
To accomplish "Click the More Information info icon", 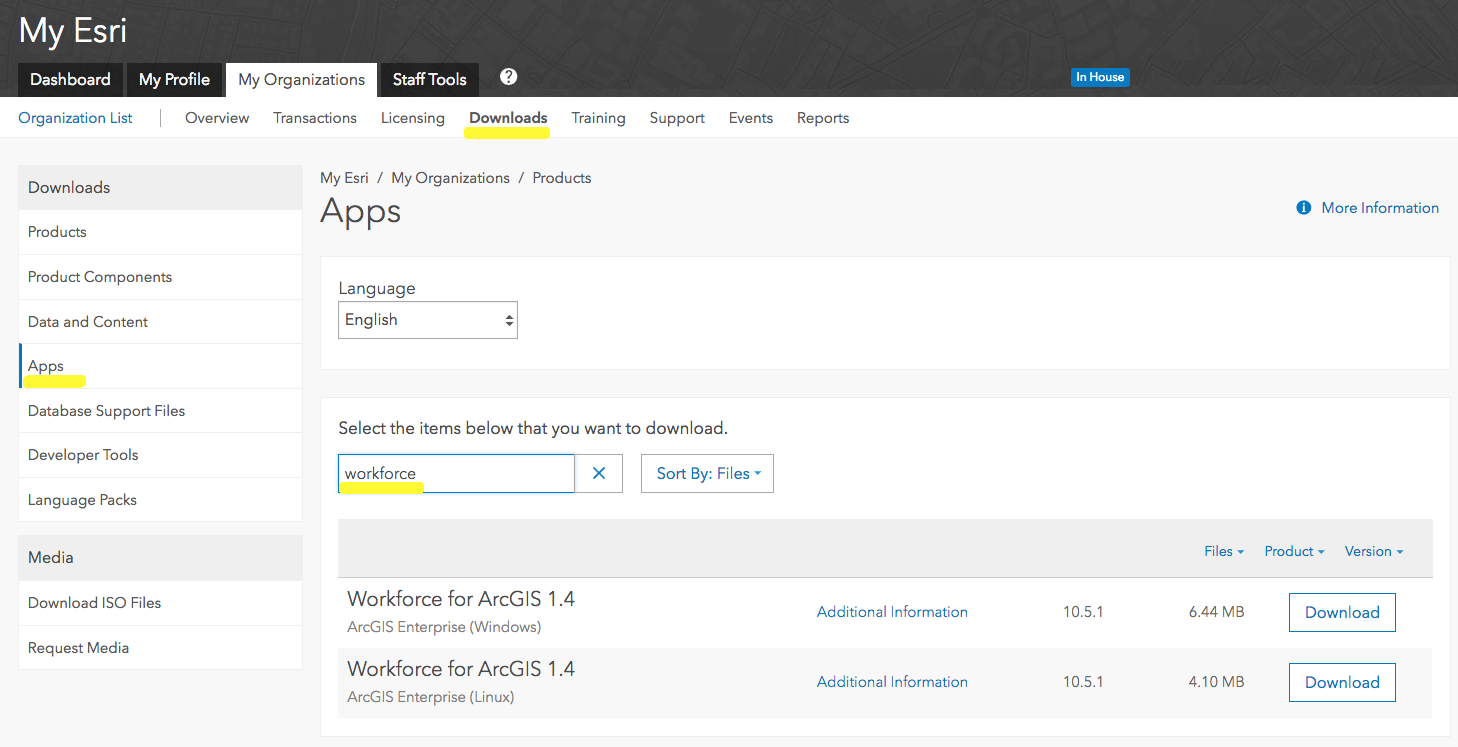I will 1303,208.
